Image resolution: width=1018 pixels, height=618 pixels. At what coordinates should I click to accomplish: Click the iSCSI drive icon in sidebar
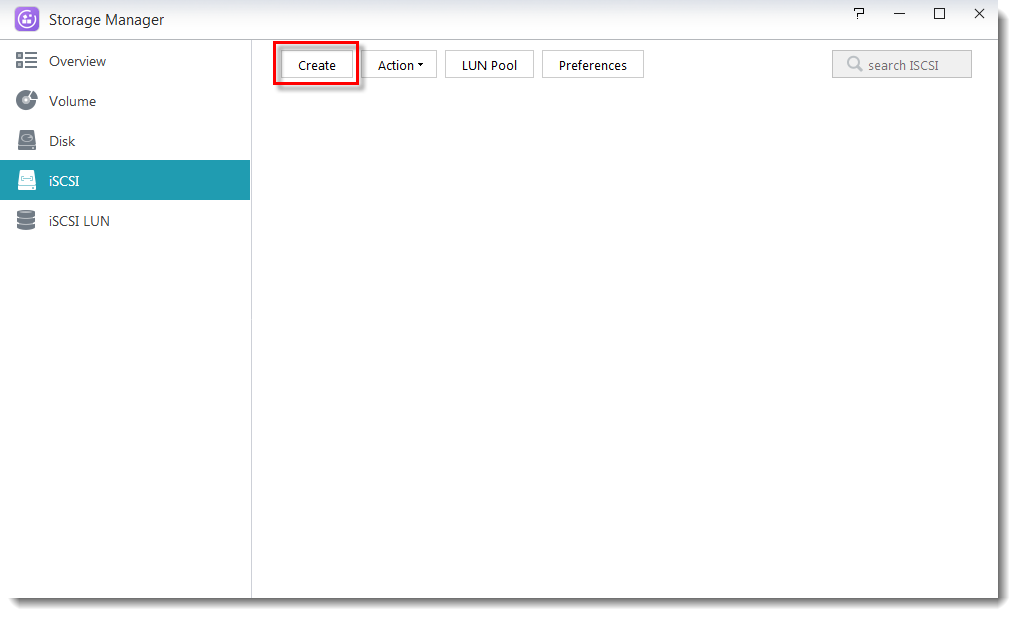27,180
